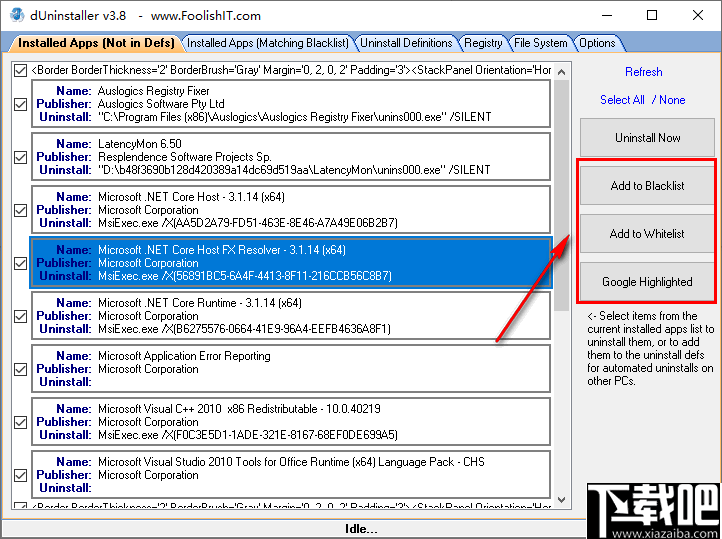This screenshot has width=722, height=539.
Task: Select Microsoft .NET Core Host FX Resolver entry
Action: click(x=291, y=263)
